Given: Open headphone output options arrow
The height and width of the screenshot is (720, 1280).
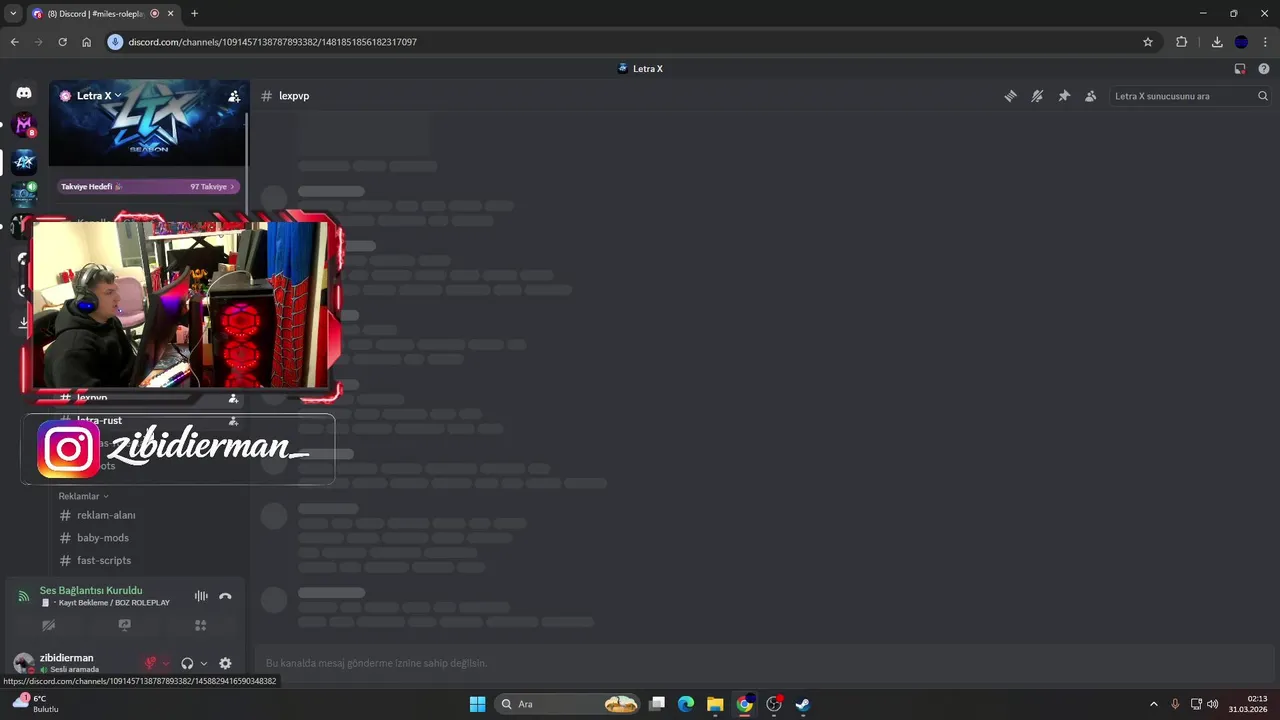Looking at the screenshot, I should pos(203,663).
